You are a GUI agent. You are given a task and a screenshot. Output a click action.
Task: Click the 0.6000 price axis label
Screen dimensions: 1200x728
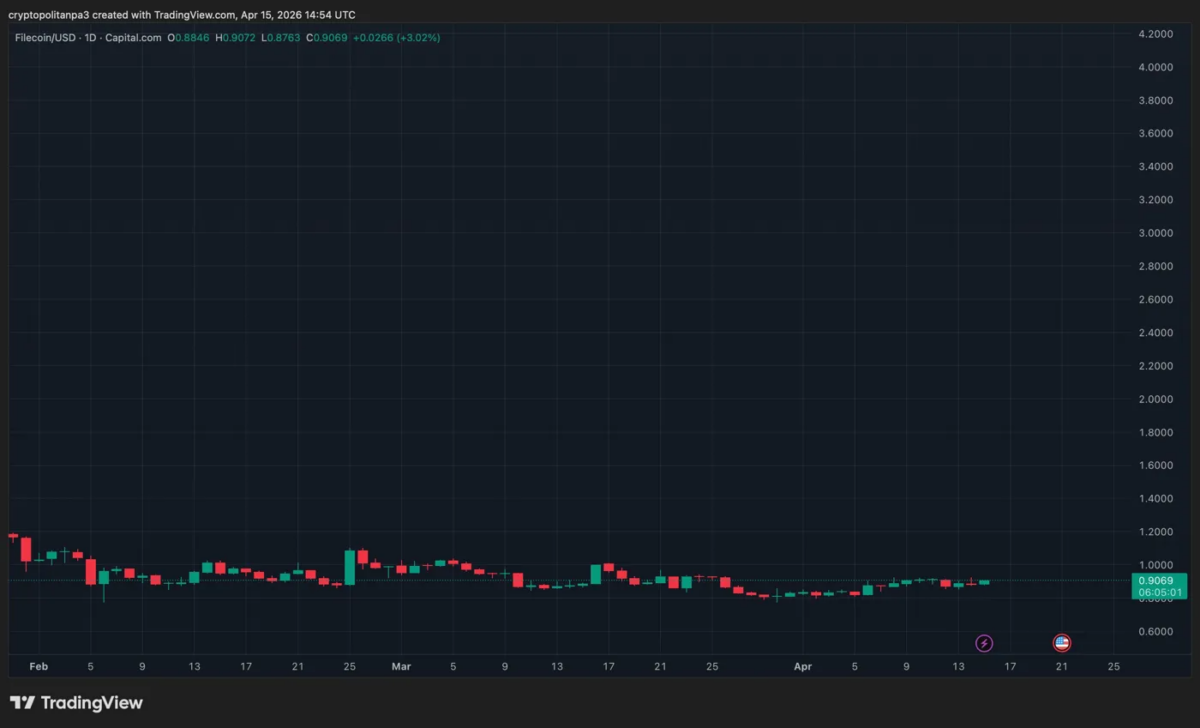pyautogui.click(x=1155, y=631)
